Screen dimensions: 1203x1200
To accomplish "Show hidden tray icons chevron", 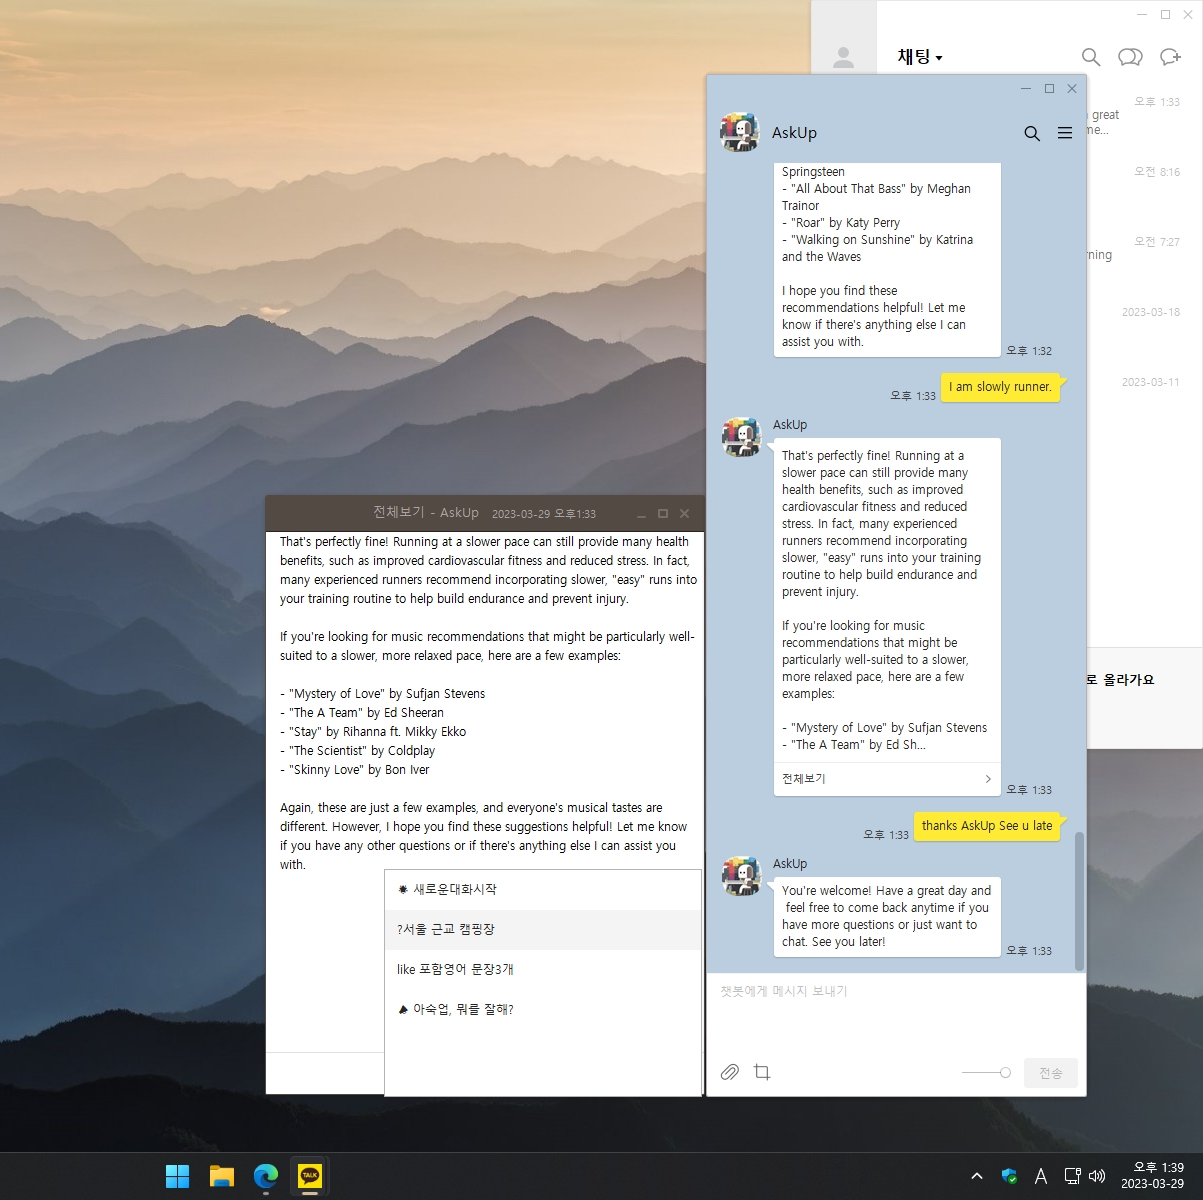I will (x=977, y=1176).
